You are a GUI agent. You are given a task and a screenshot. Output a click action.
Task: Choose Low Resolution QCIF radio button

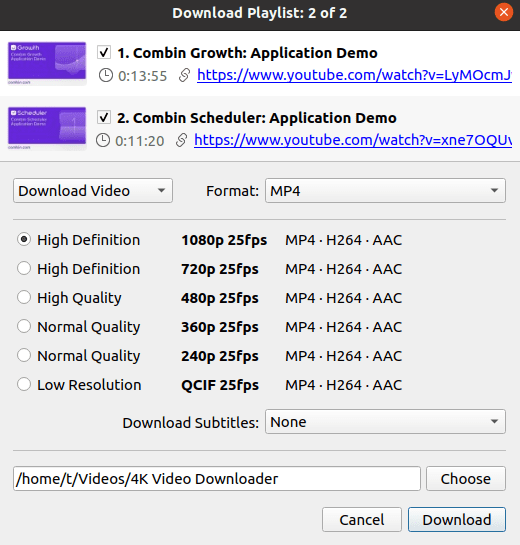tap(24, 384)
